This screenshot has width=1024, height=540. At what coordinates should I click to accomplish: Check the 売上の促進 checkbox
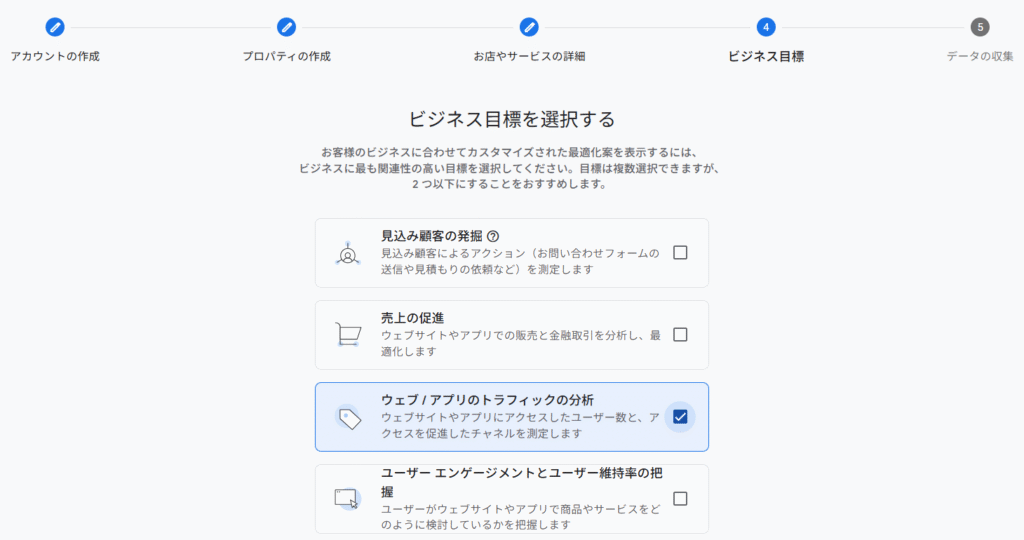pyautogui.click(x=680, y=335)
